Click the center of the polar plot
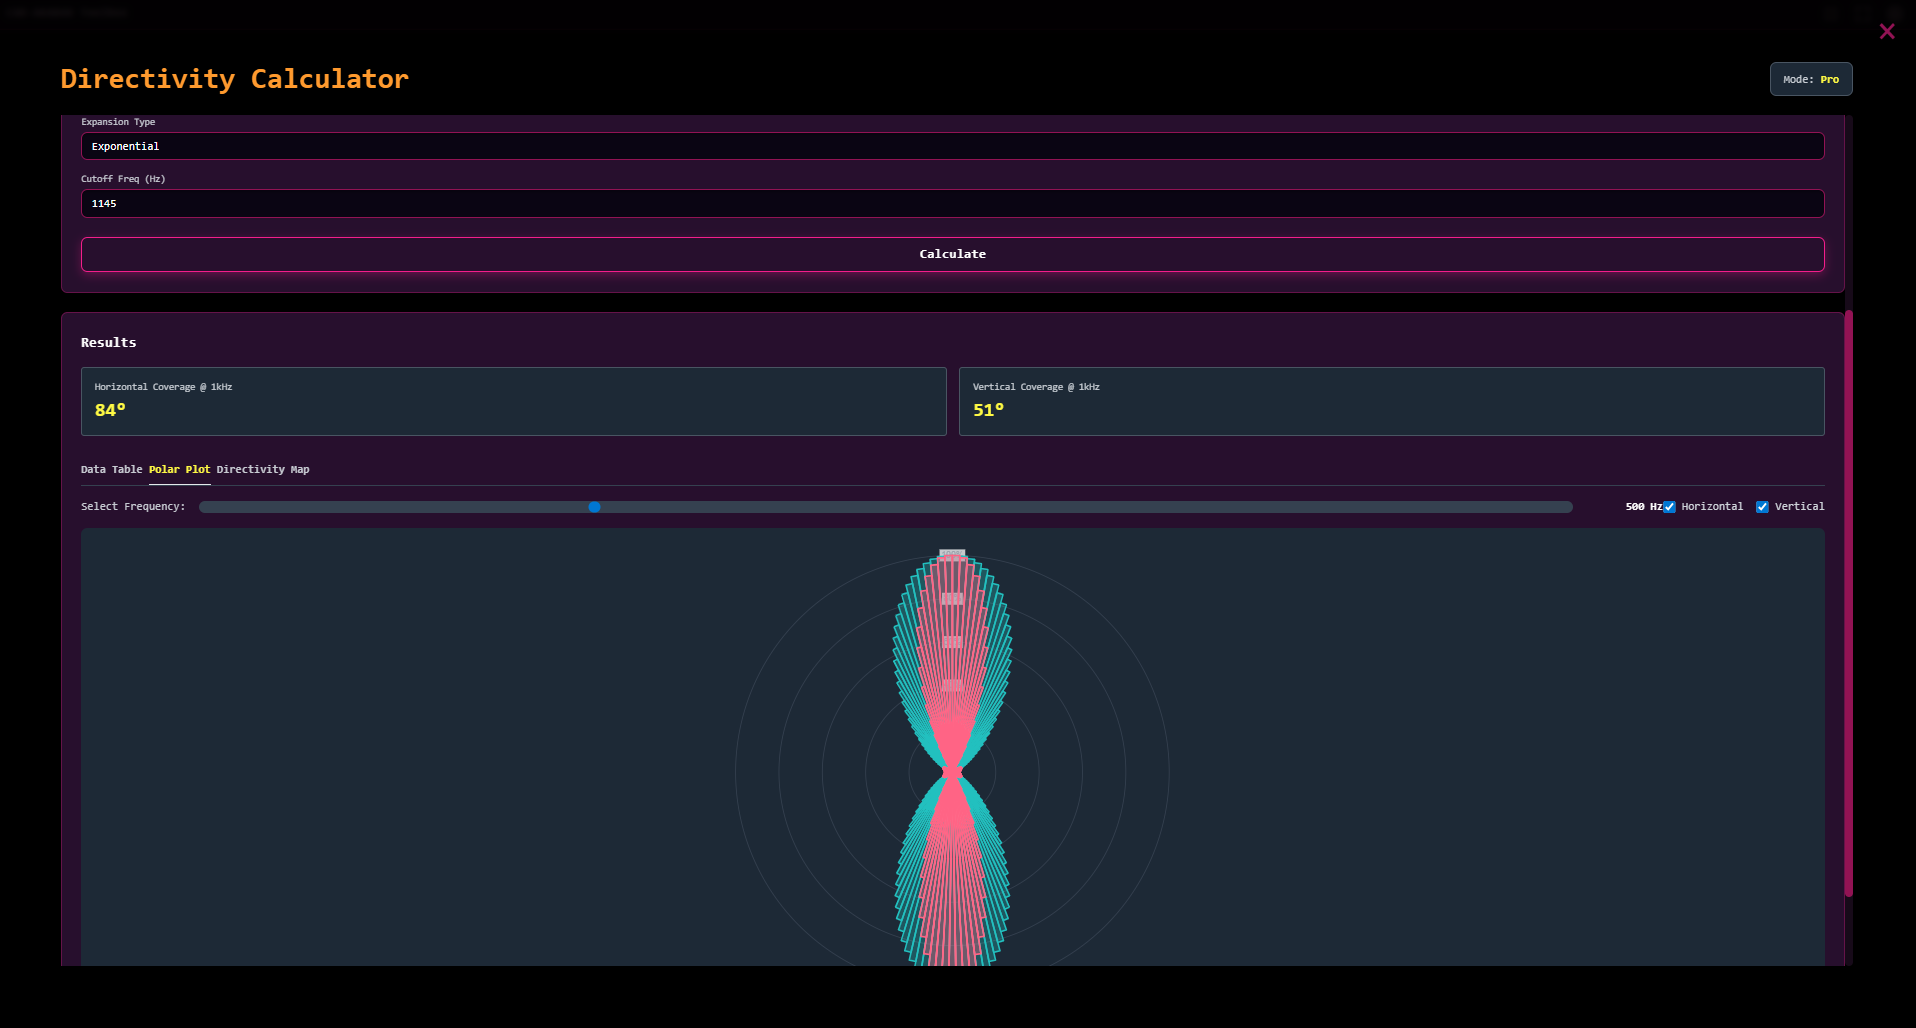This screenshot has width=1916, height=1028. point(952,772)
